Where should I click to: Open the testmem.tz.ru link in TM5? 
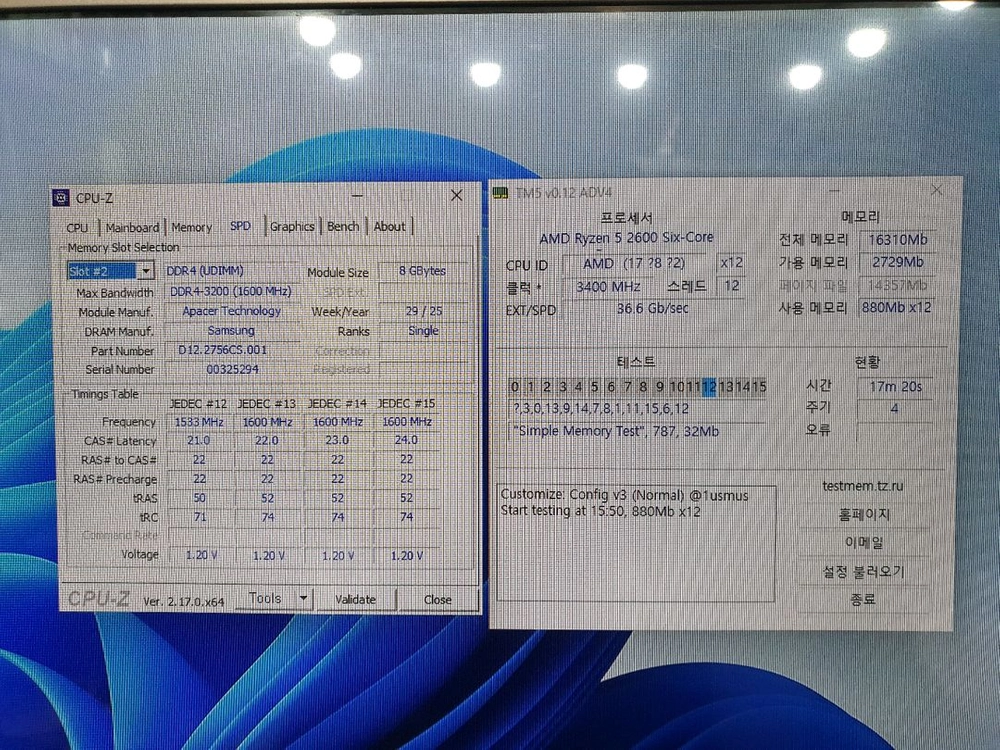pos(862,486)
